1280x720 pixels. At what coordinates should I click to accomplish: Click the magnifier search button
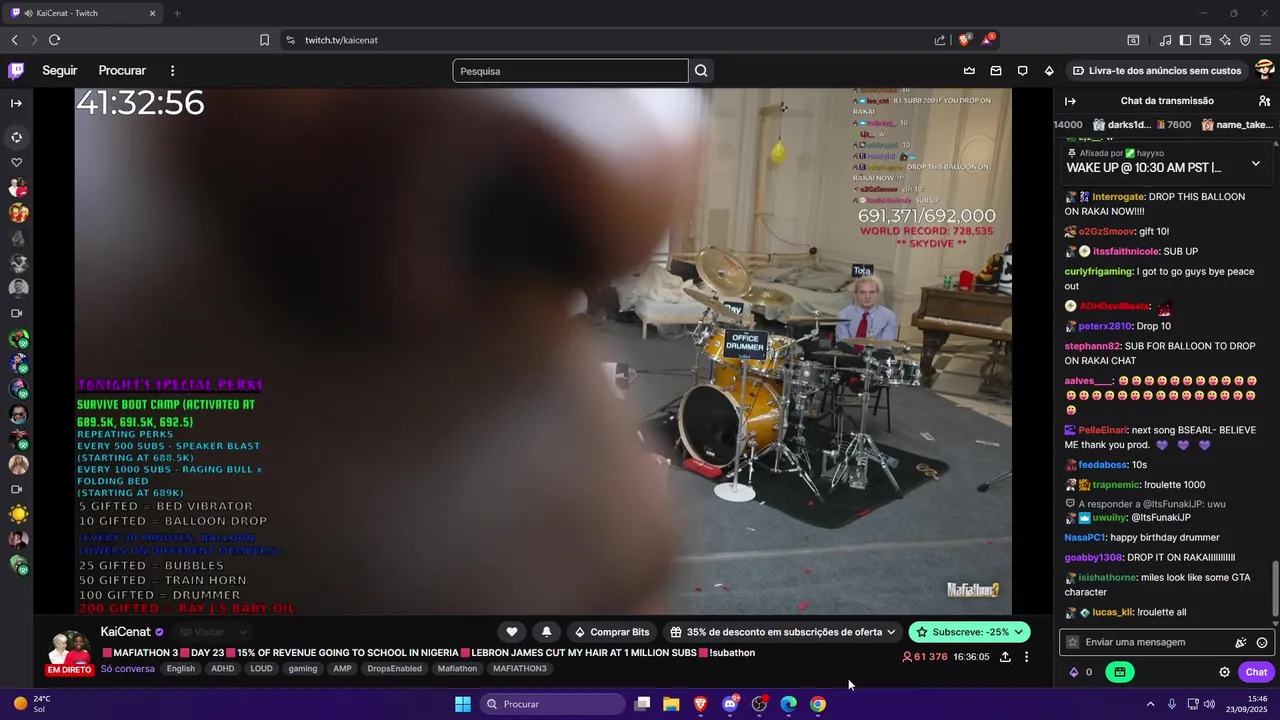pos(701,71)
